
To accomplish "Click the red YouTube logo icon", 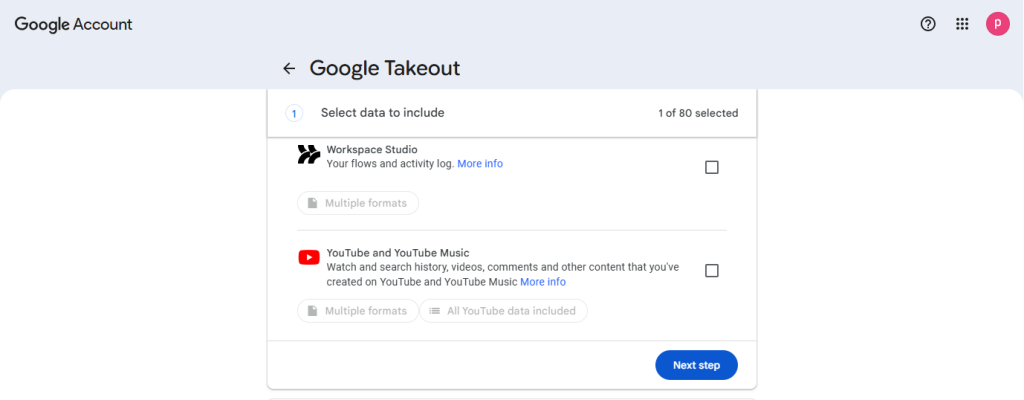I will click(309, 258).
